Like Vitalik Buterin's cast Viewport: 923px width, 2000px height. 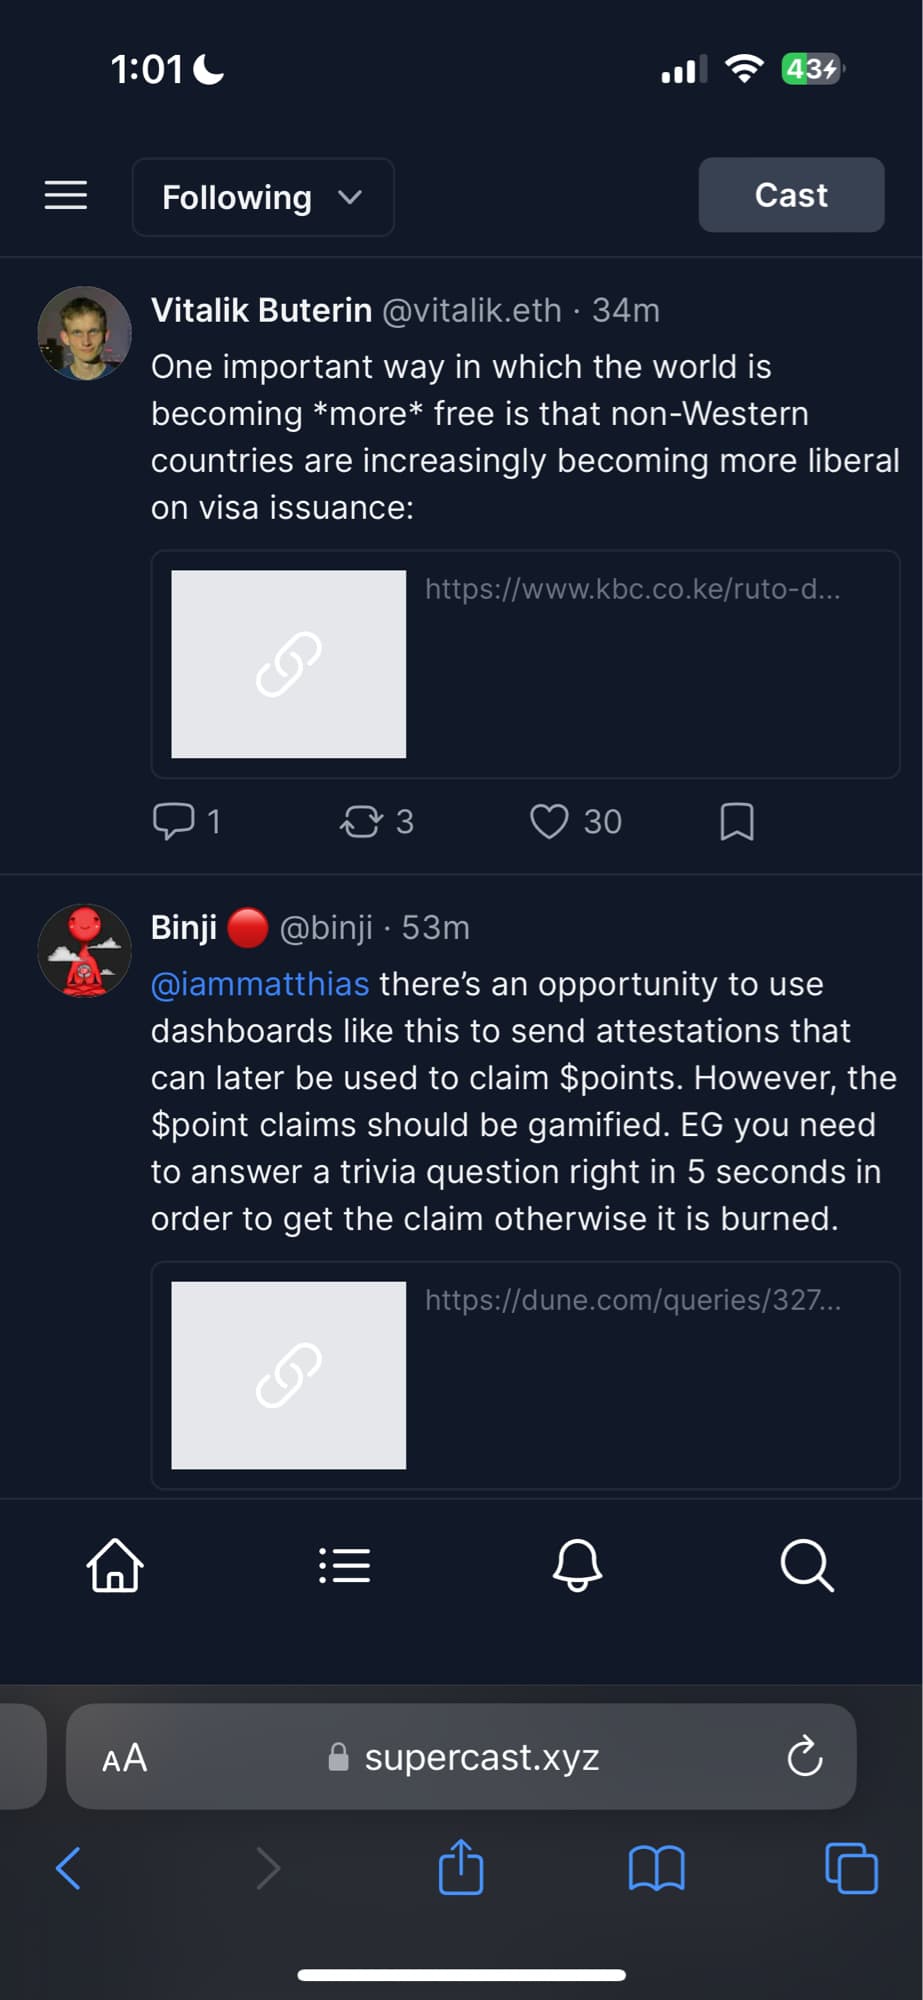pos(549,821)
